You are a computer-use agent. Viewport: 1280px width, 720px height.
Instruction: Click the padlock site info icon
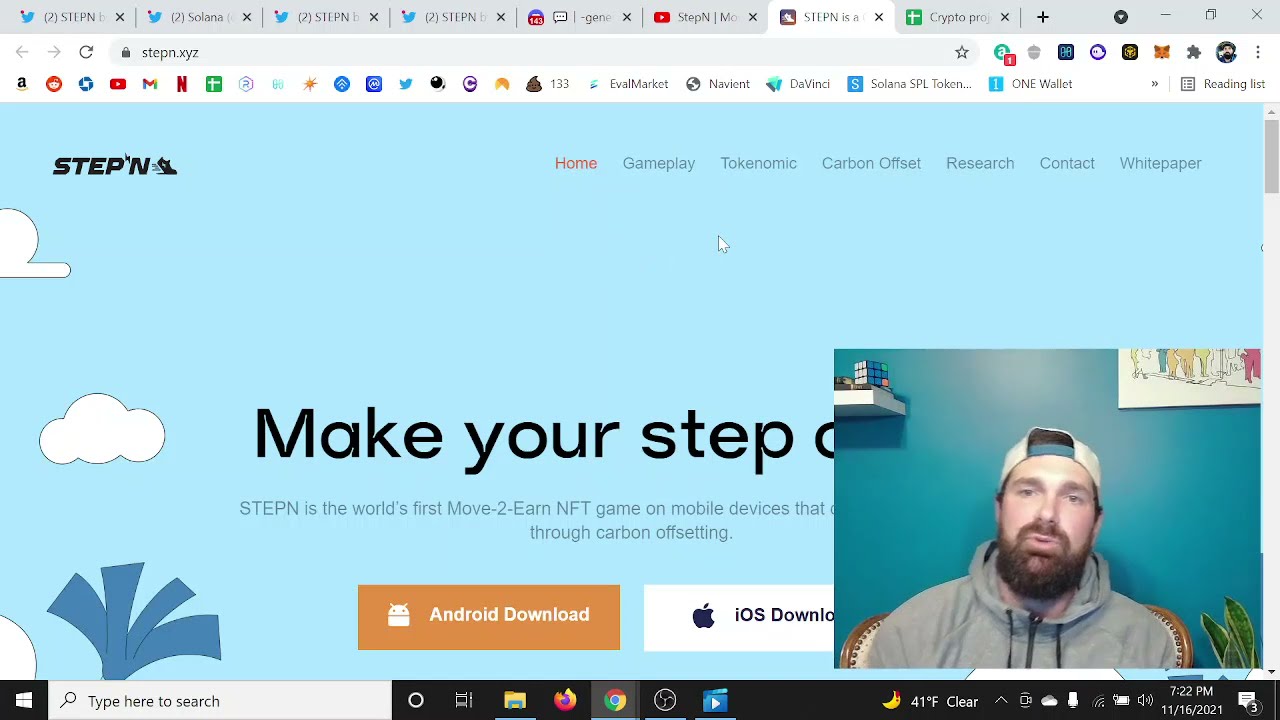pyautogui.click(x=125, y=52)
